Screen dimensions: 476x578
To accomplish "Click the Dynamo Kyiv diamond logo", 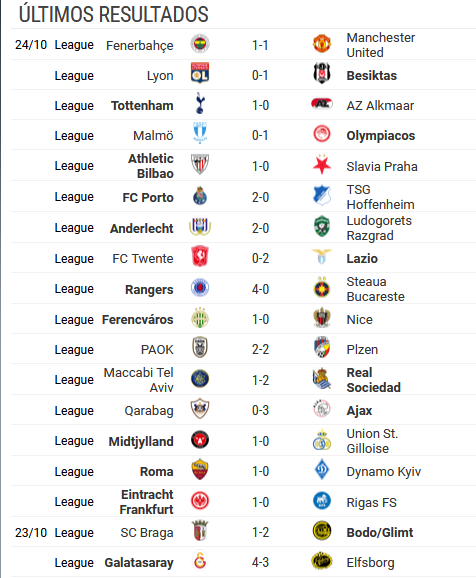I will (x=322, y=470).
